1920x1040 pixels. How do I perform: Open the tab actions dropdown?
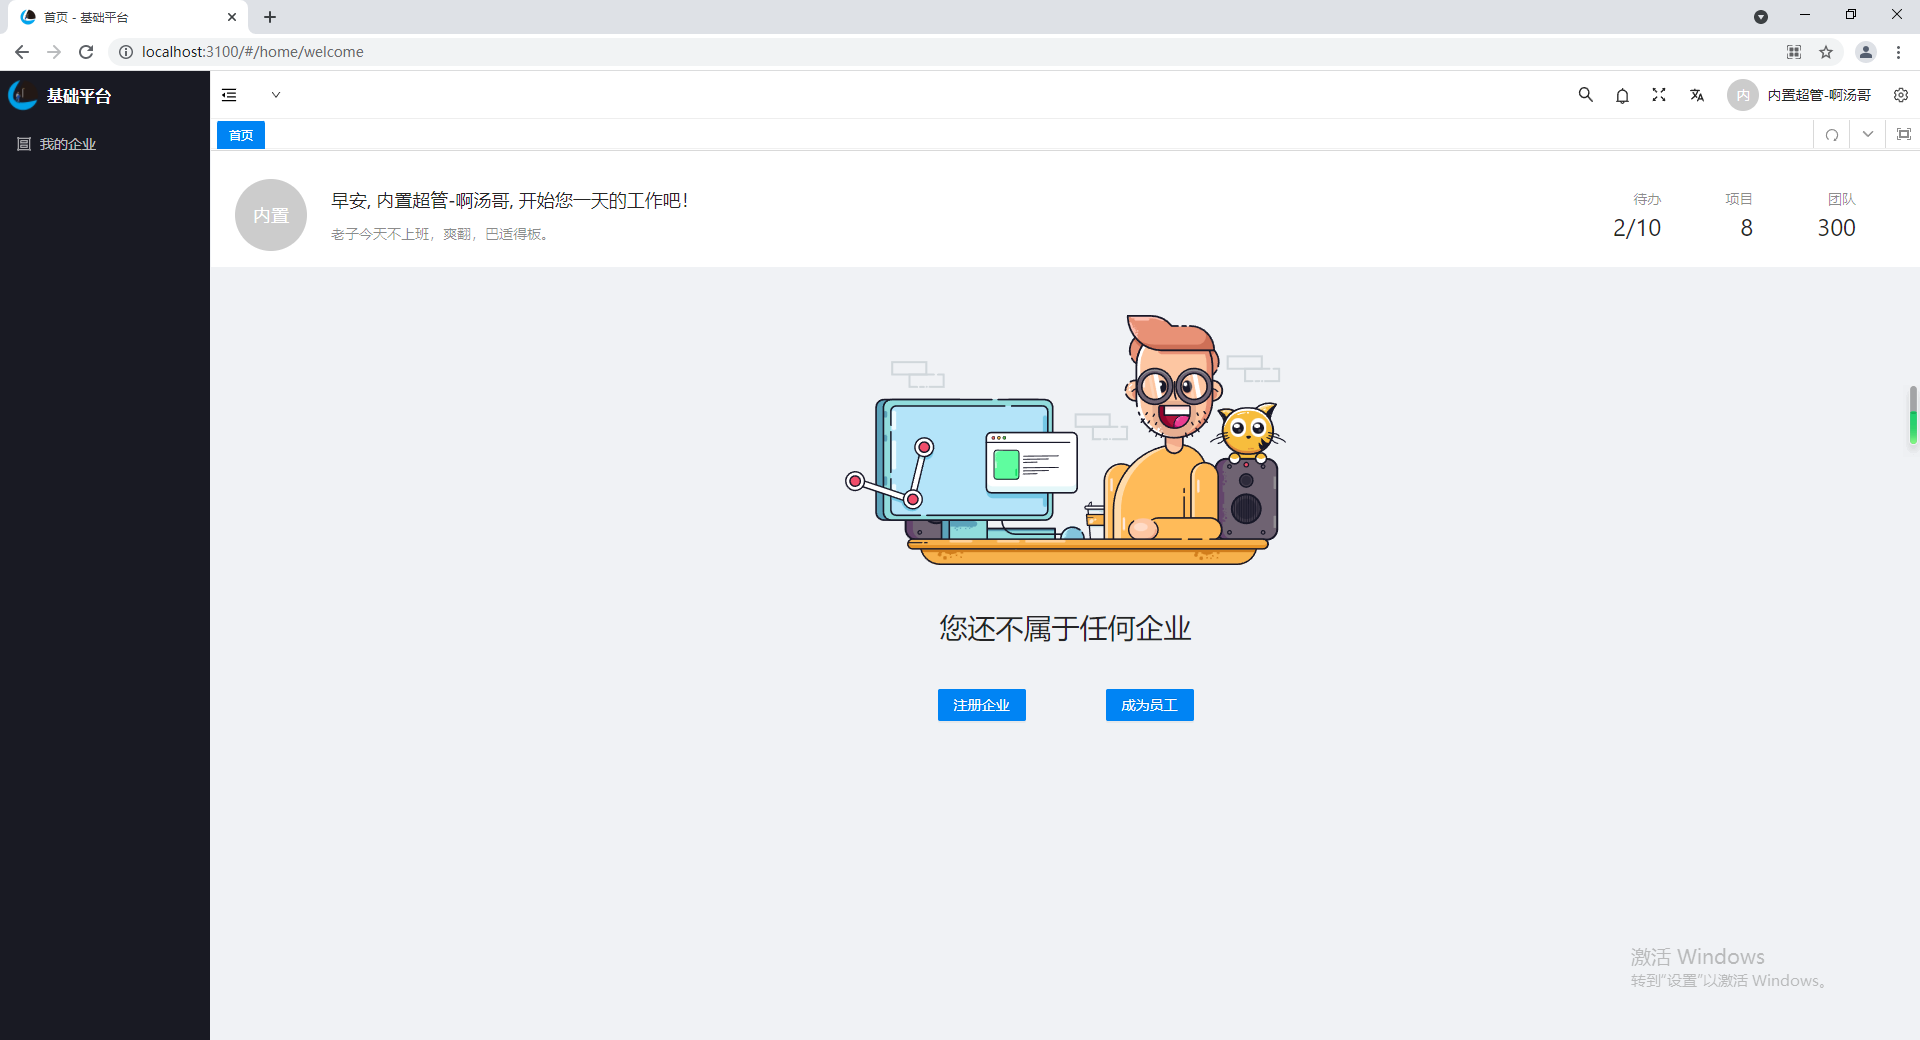coord(1867,134)
